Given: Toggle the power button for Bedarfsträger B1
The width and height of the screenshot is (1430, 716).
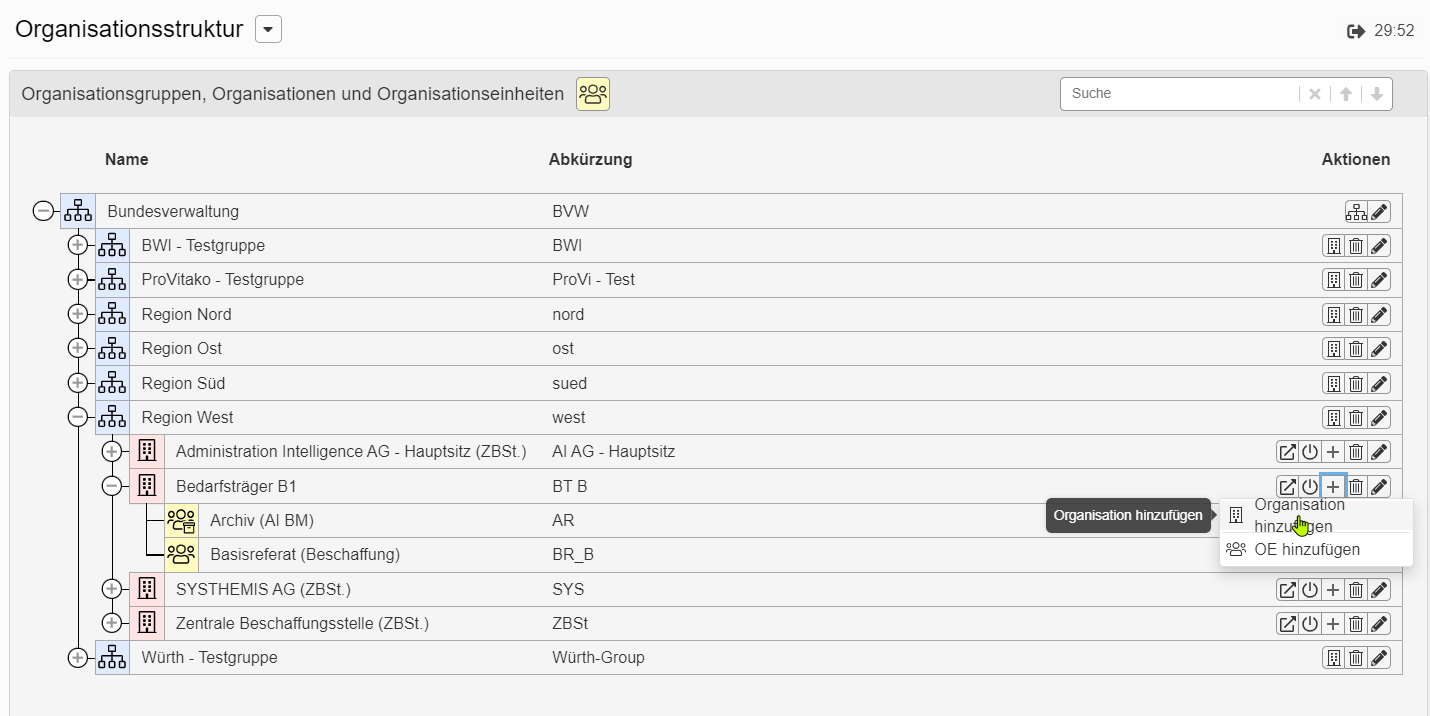Looking at the screenshot, I should click(x=1310, y=487).
